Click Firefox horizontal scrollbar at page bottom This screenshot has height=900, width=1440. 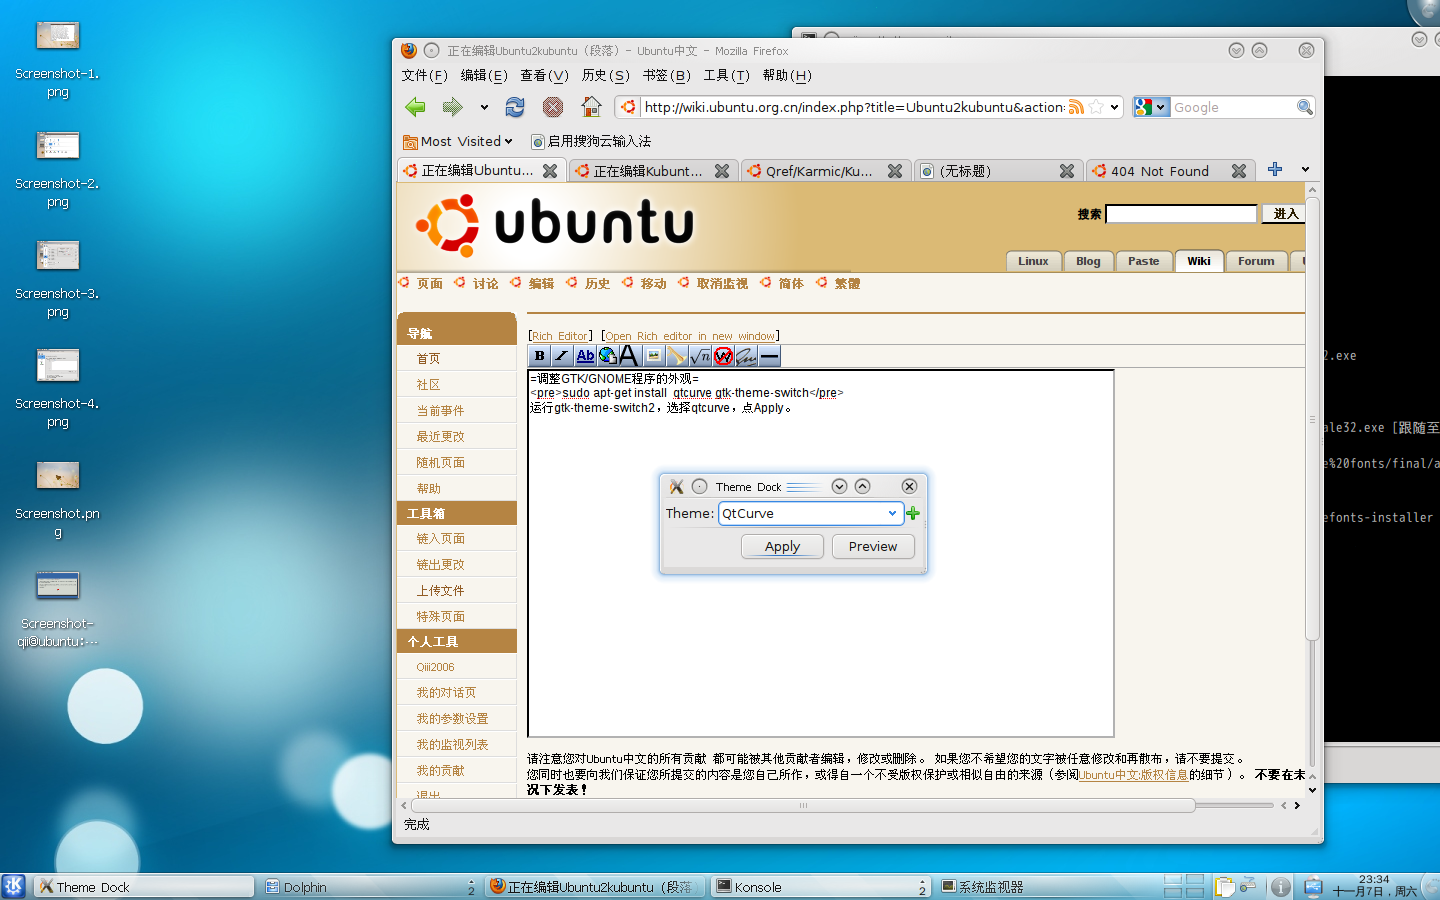[803, 805]
